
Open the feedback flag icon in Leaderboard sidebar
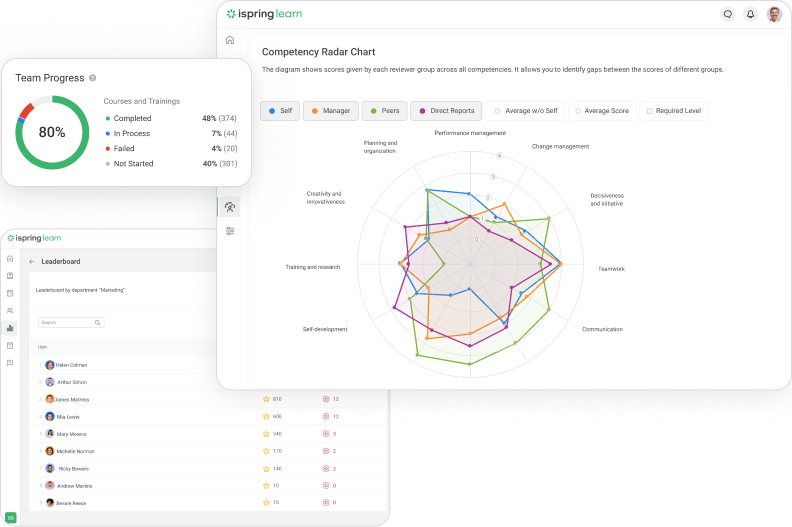click(10, 363)
